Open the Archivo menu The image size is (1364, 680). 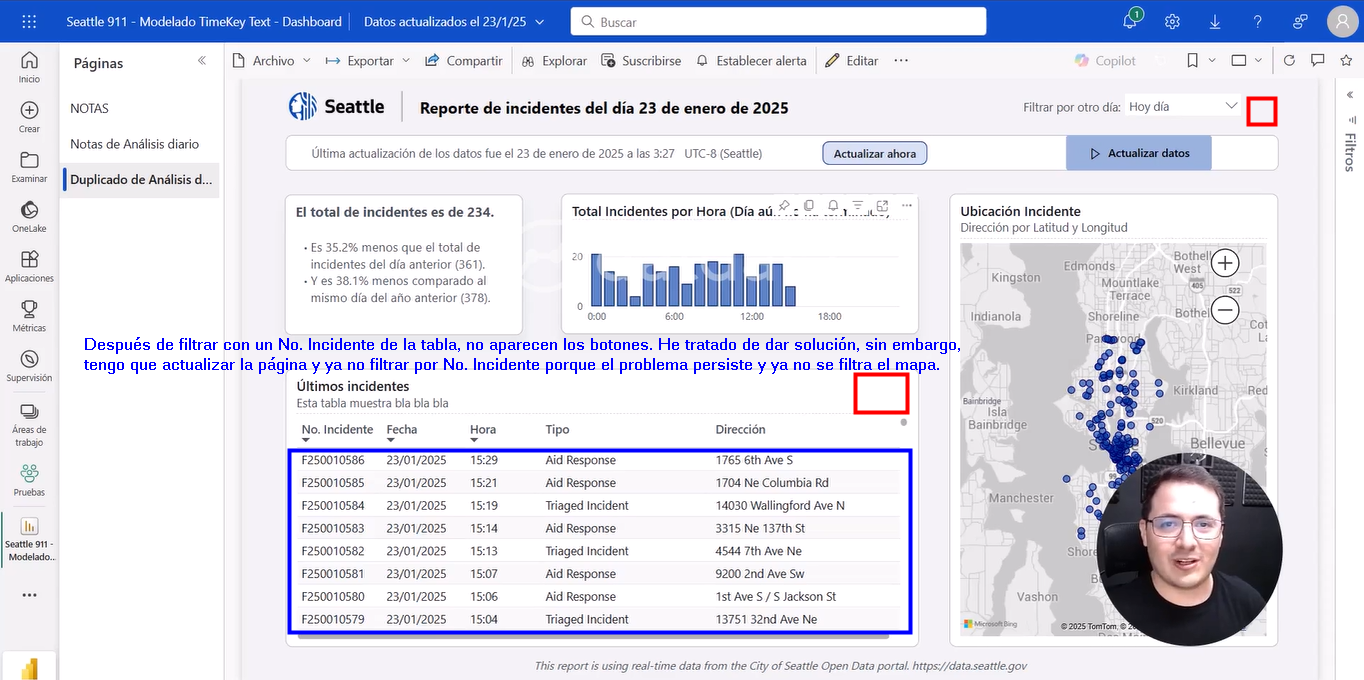coord(272,61)
